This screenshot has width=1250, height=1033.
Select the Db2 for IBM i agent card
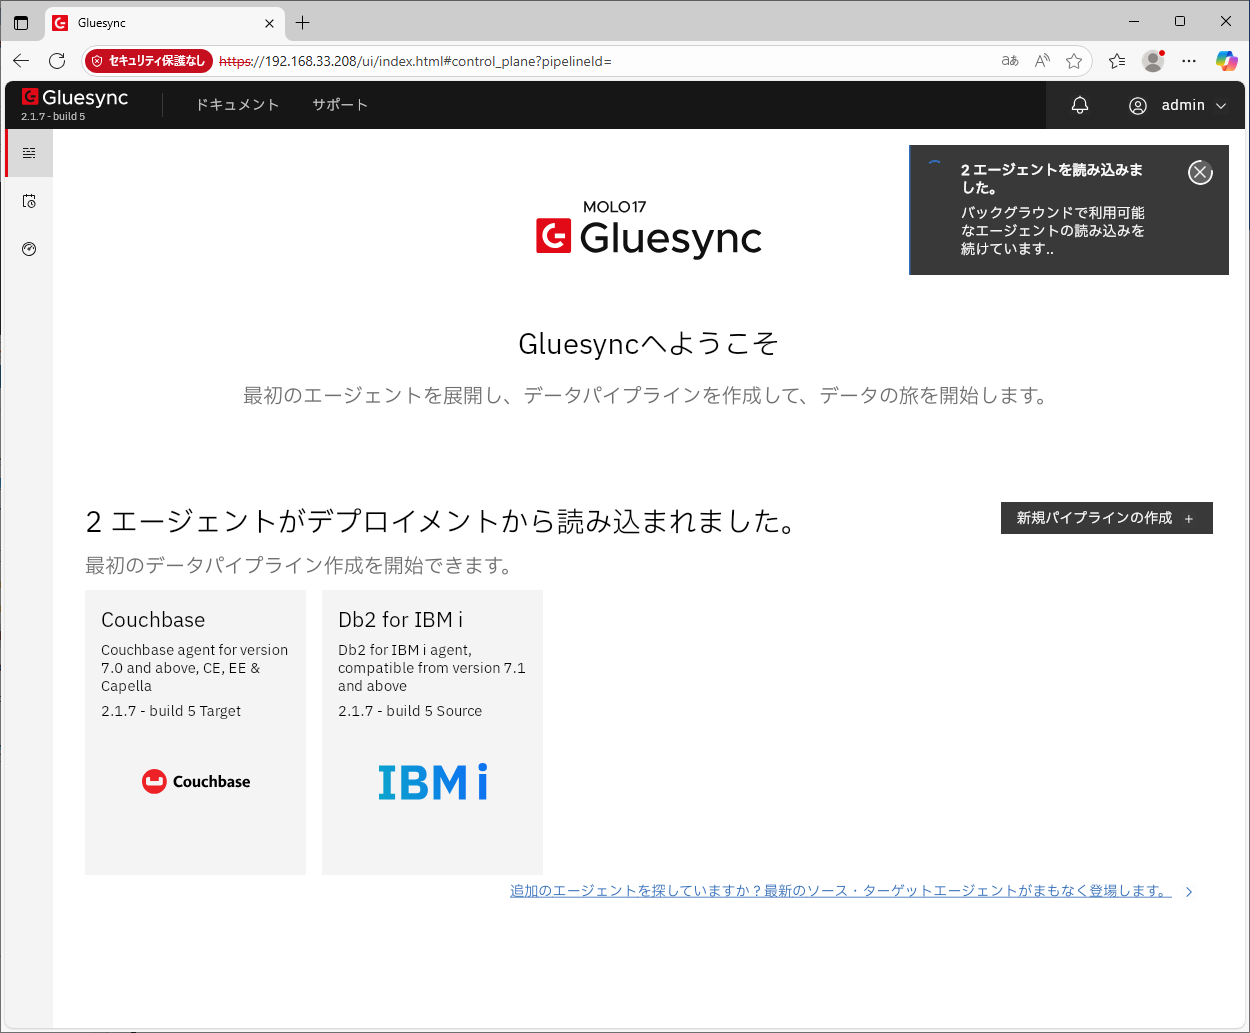432,732
